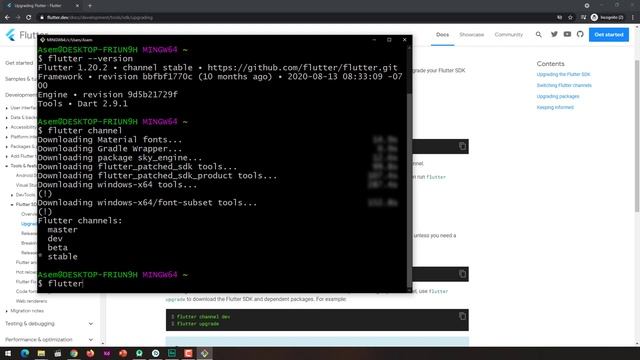
Task: Expand the Accessibility tree item
Action: [x=7, y=127]
